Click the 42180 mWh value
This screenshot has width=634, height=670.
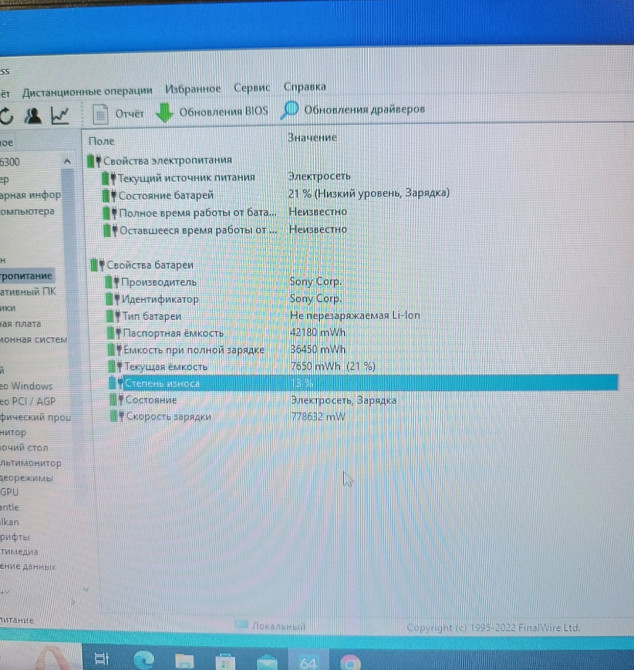pos(318,332)
